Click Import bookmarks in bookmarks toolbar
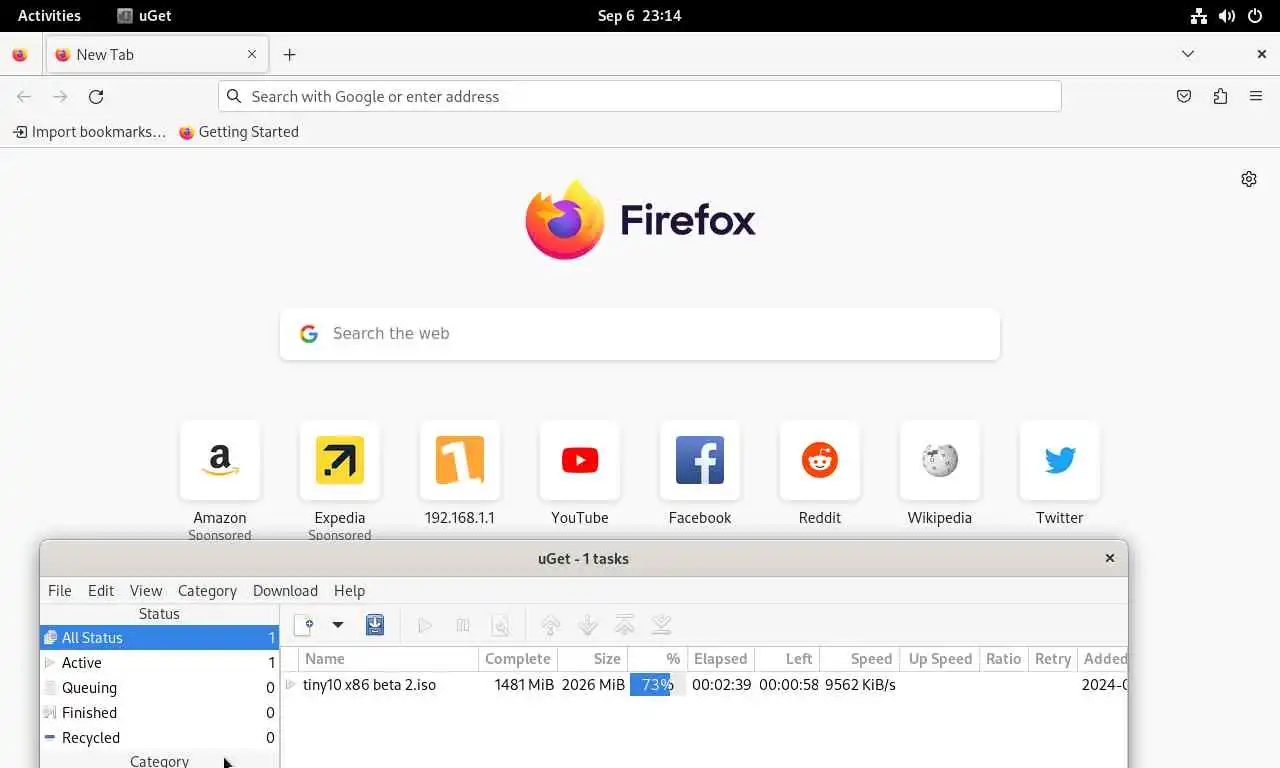Screen dimensions: 1280x768 click(x=89, y=131)
